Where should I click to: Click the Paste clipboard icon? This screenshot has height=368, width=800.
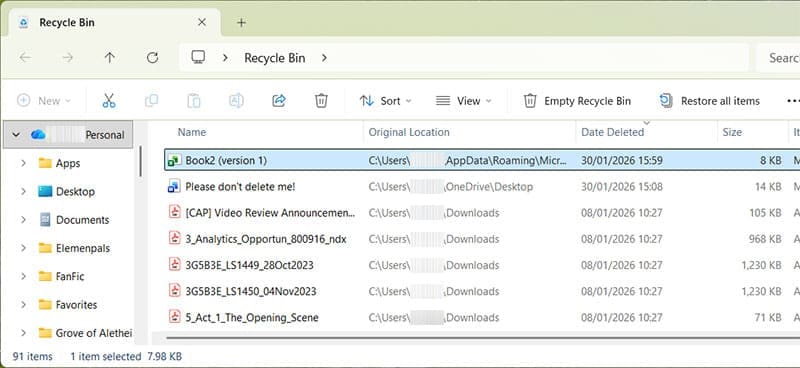tap(194, 101)
